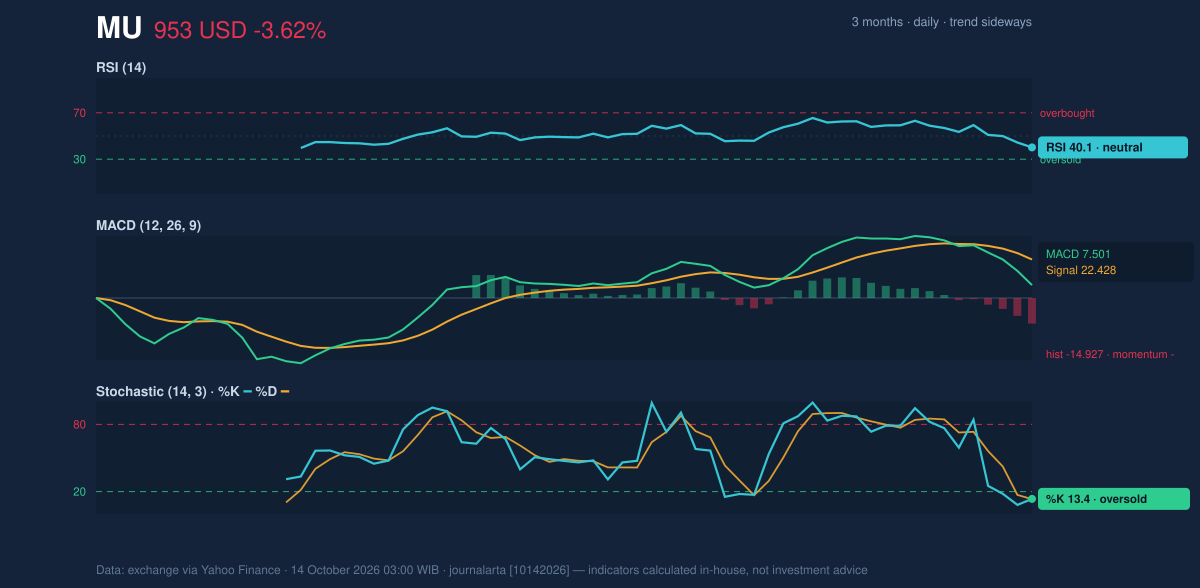Click the RSI 30 axis label

(x=79, y=159)
